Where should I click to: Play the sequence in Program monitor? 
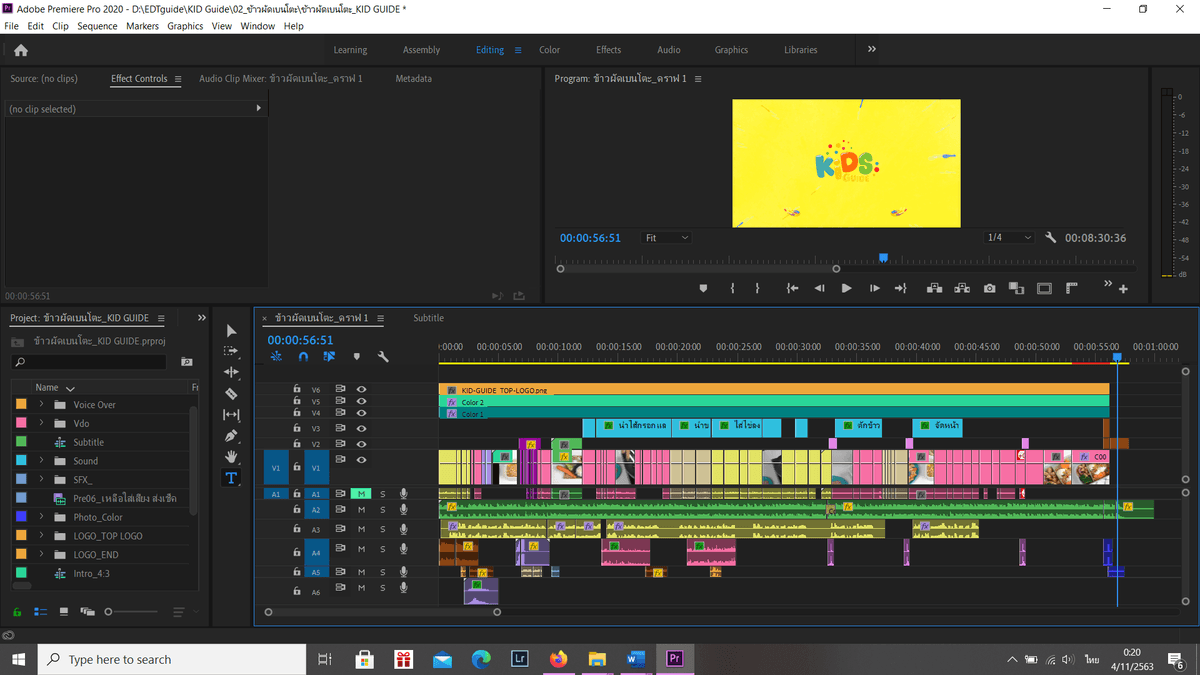pos(846,288)
